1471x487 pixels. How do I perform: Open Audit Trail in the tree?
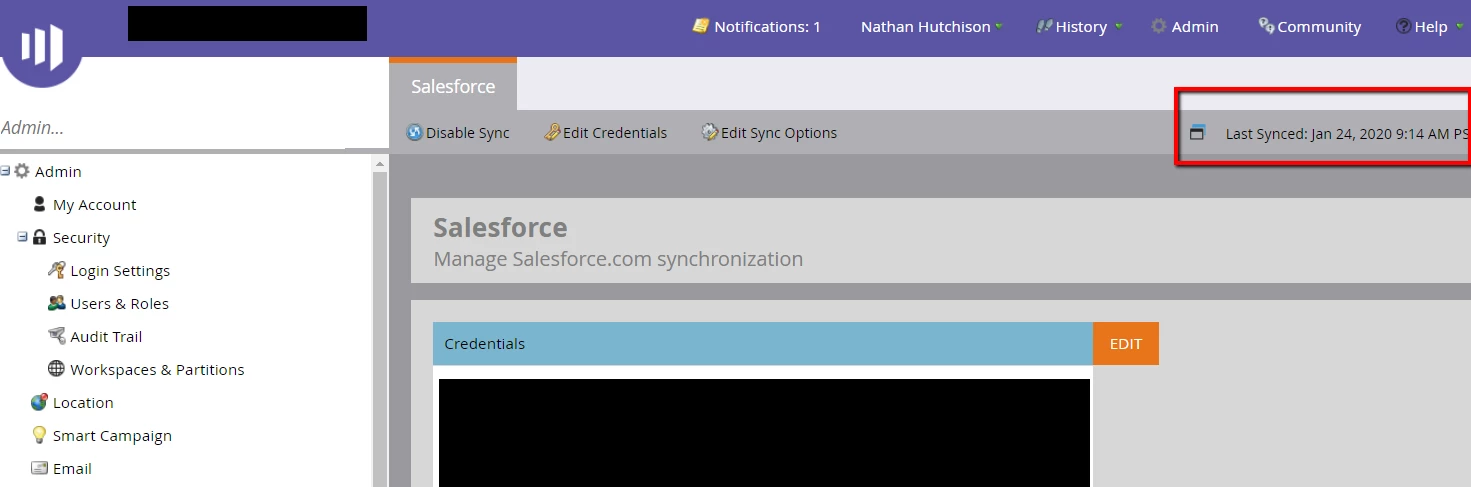tap(107, 336)
